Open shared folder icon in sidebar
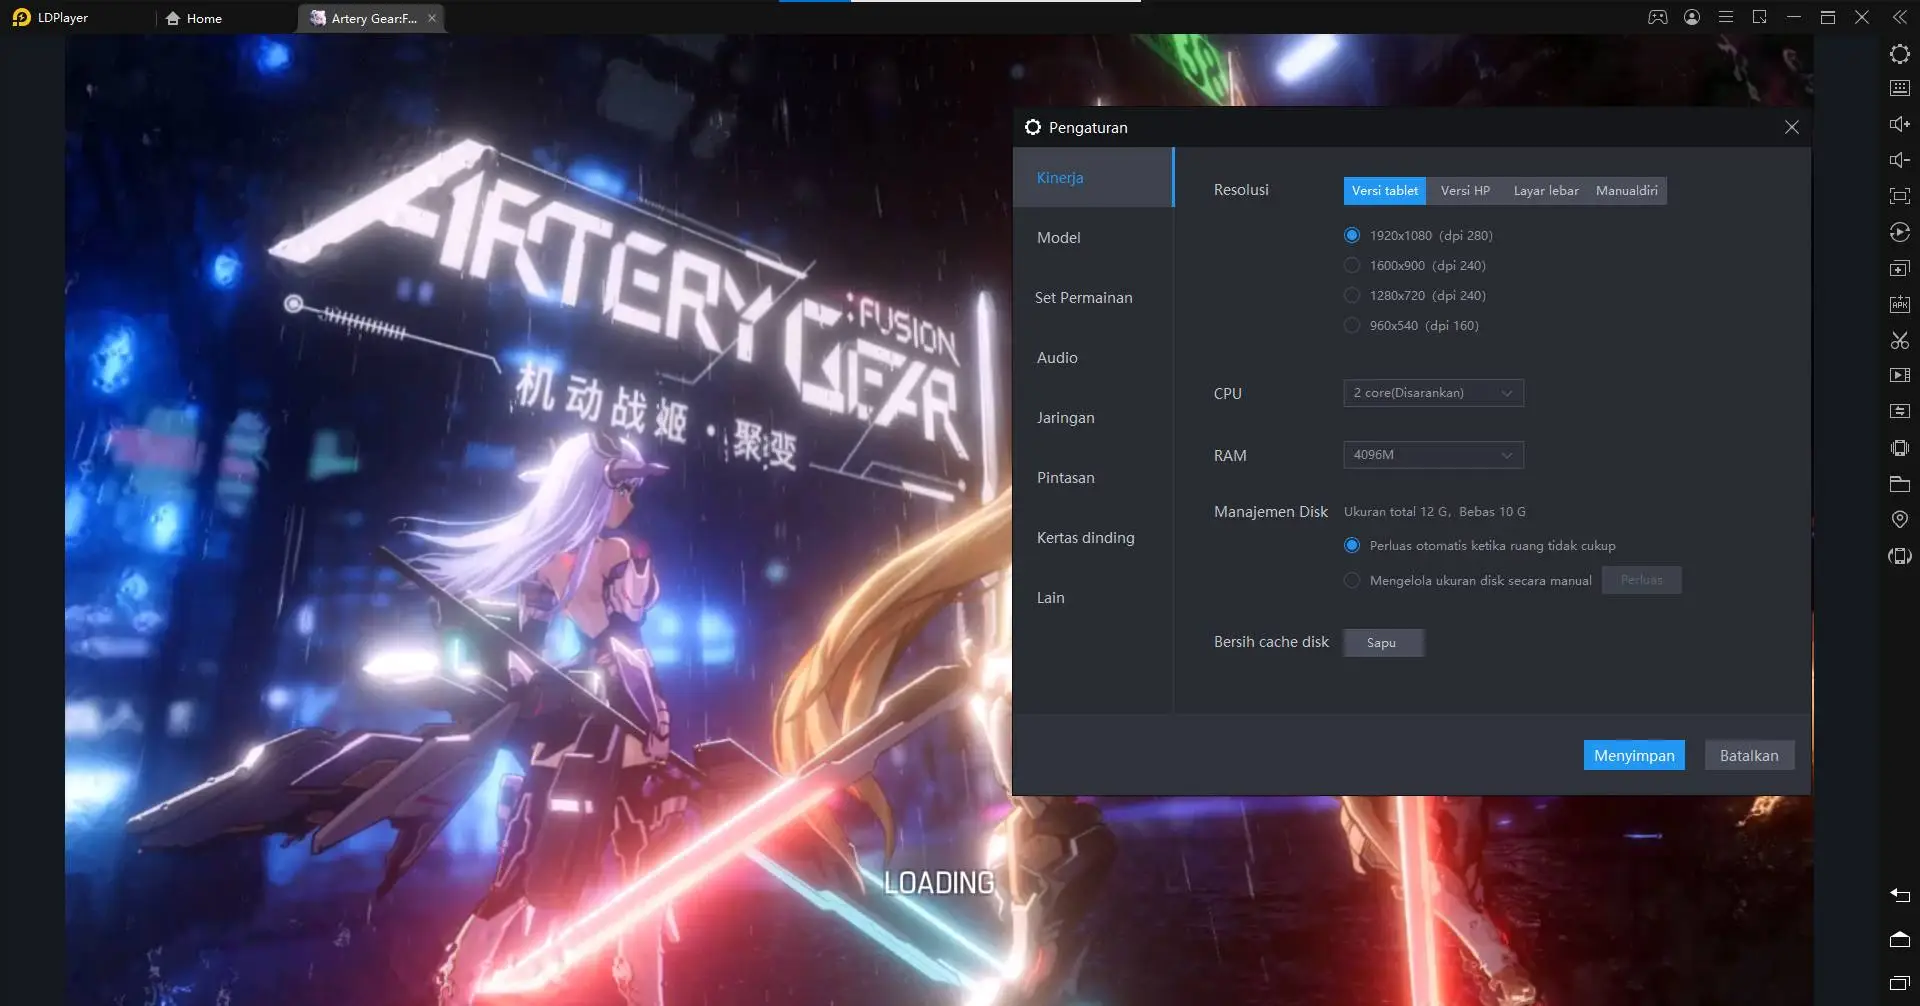 coord(1899,484)
